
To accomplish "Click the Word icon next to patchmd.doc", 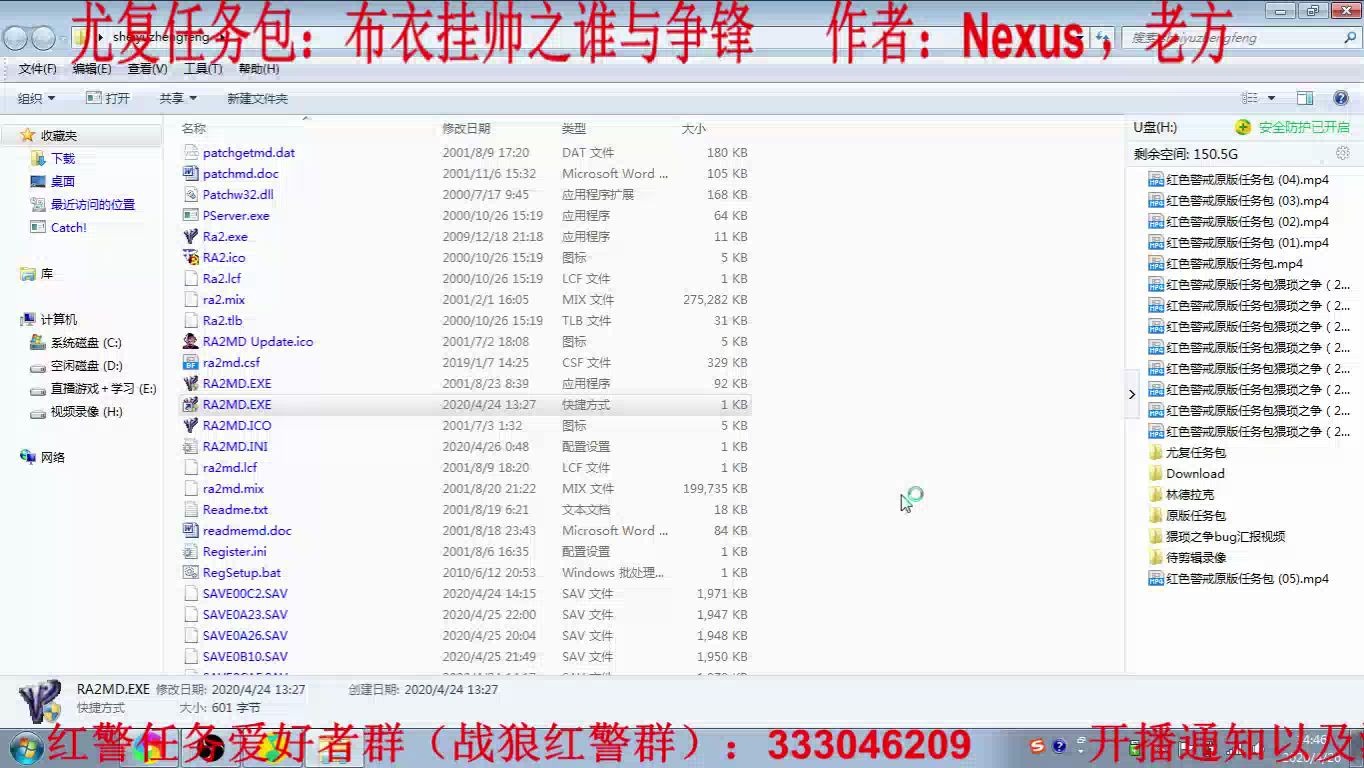I will click(191, 174).
